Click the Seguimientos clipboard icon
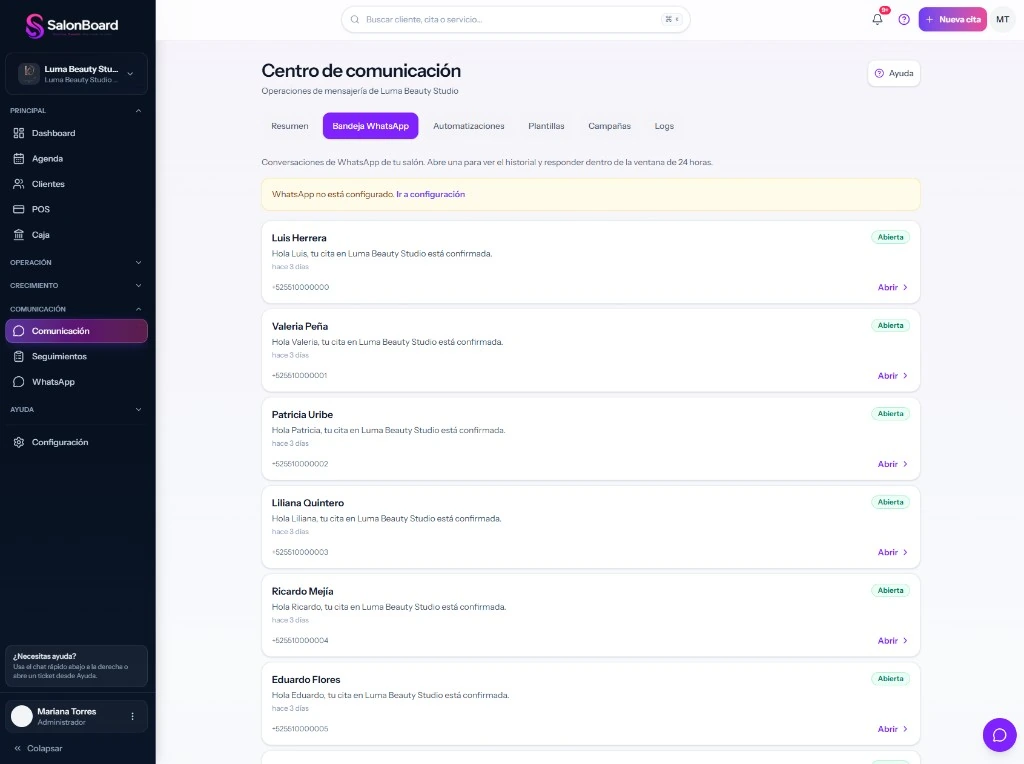This screenshot has width=1024, height=764. click(x=19, y=357)
